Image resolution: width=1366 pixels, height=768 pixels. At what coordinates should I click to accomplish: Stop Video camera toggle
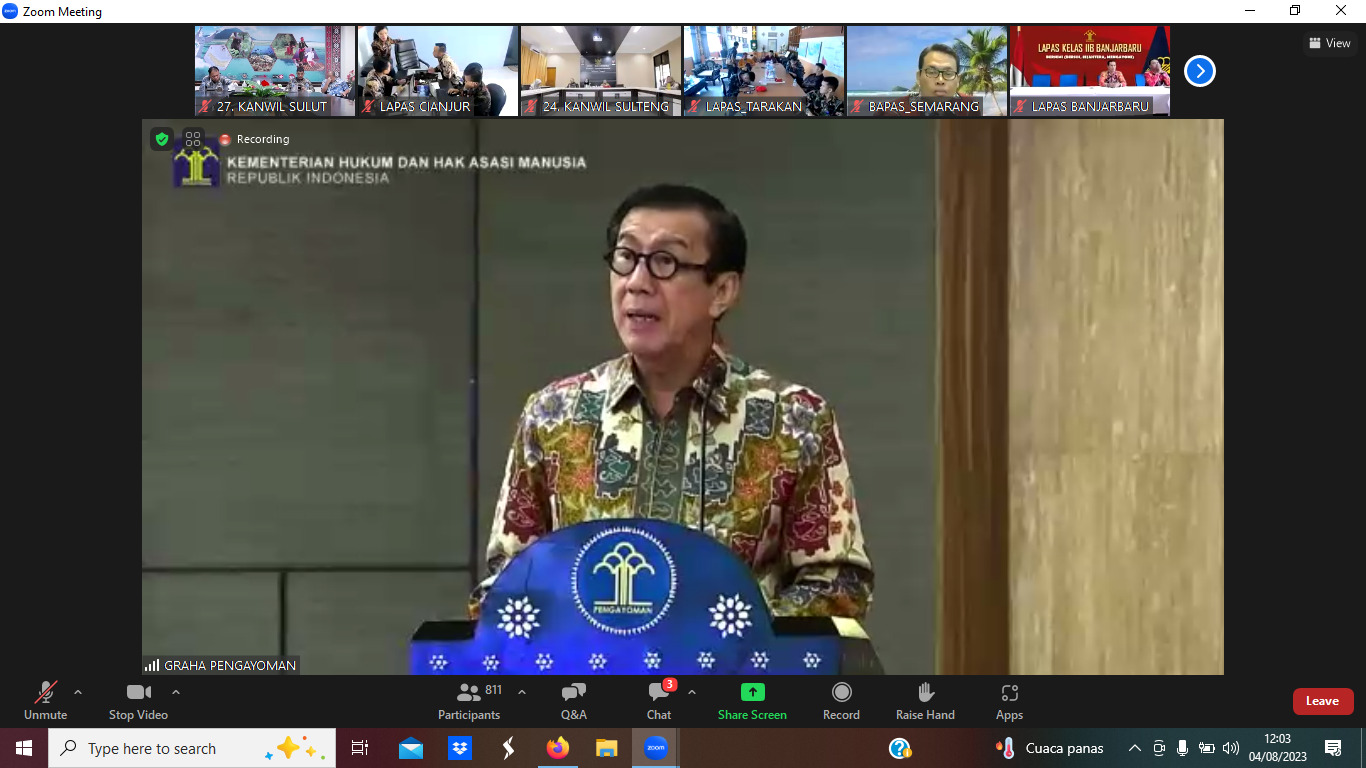click(138, 701)
